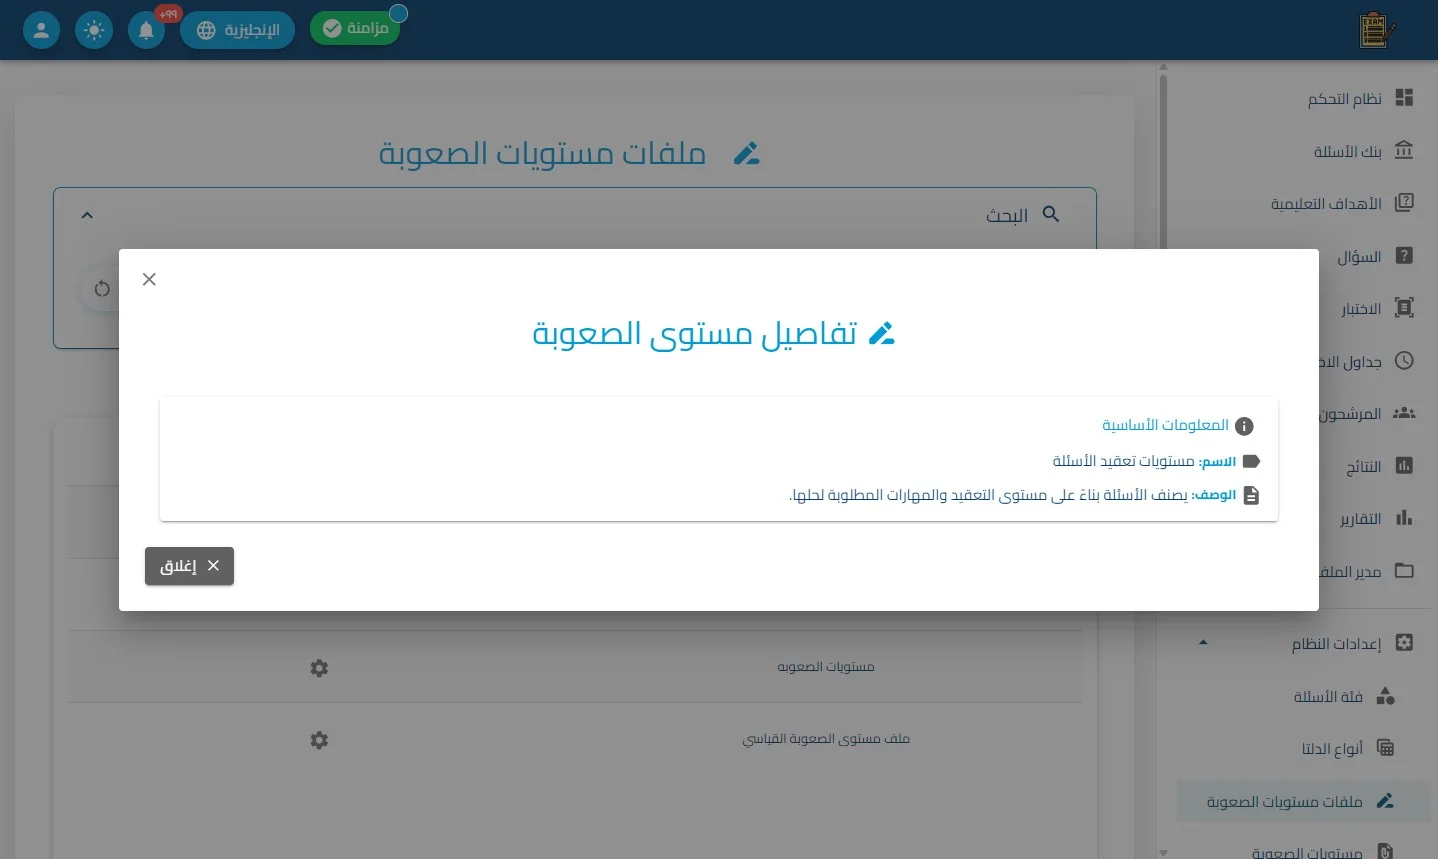
Task: Open الأهداف التعليمية menu item
Action: tap(1341, 204)
